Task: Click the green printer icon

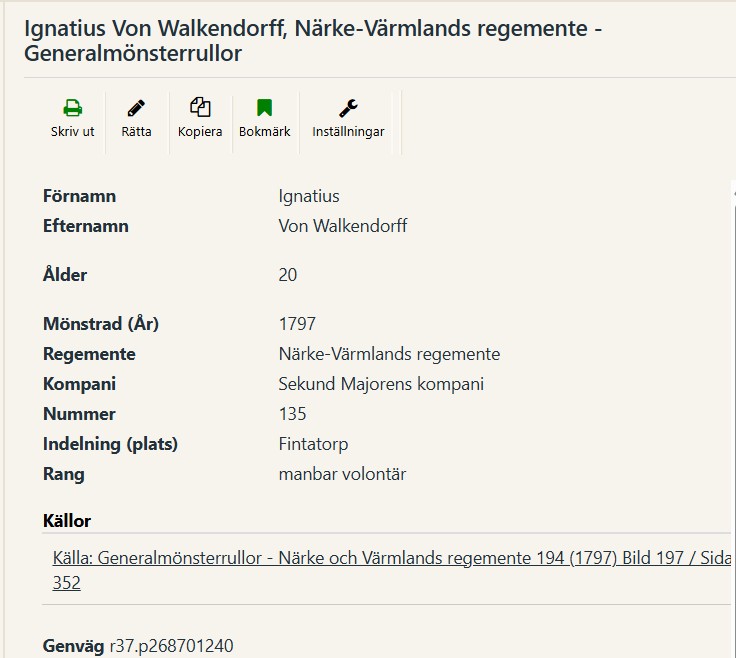Action: tap(73, 108)
